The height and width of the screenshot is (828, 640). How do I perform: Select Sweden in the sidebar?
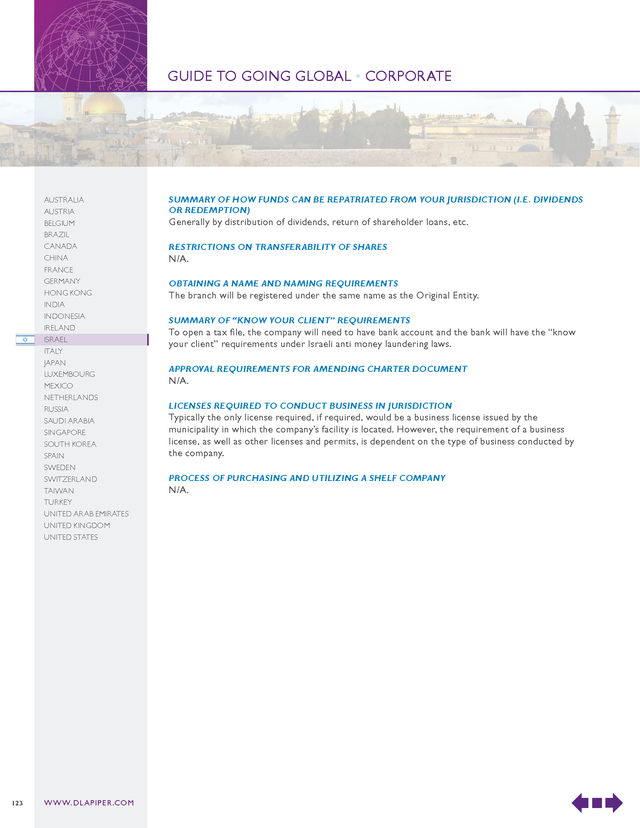60,467
